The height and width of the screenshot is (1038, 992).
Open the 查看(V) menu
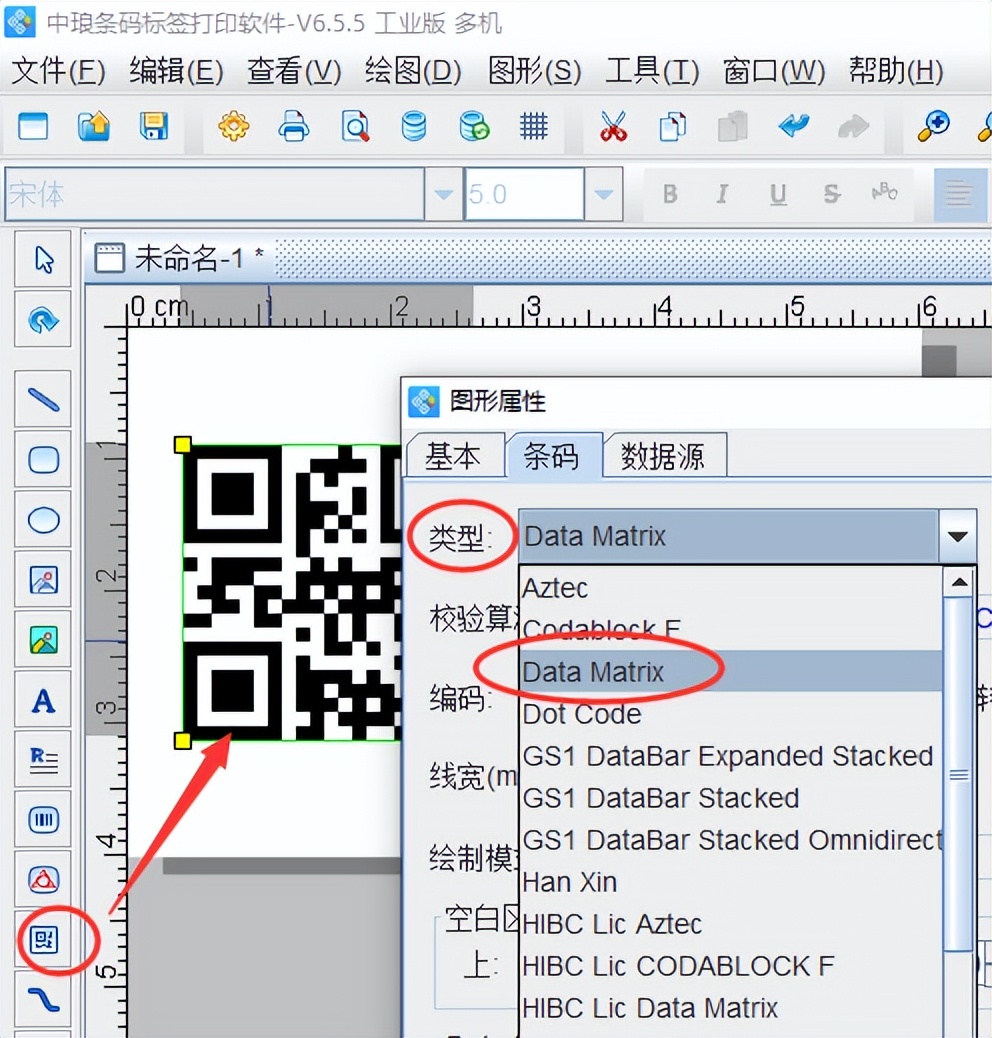tap(294, 71)
